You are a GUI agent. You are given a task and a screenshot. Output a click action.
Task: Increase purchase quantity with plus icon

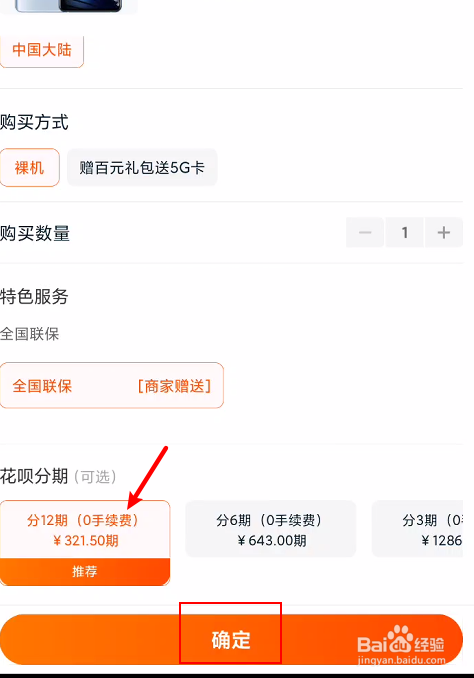point(444,233)
